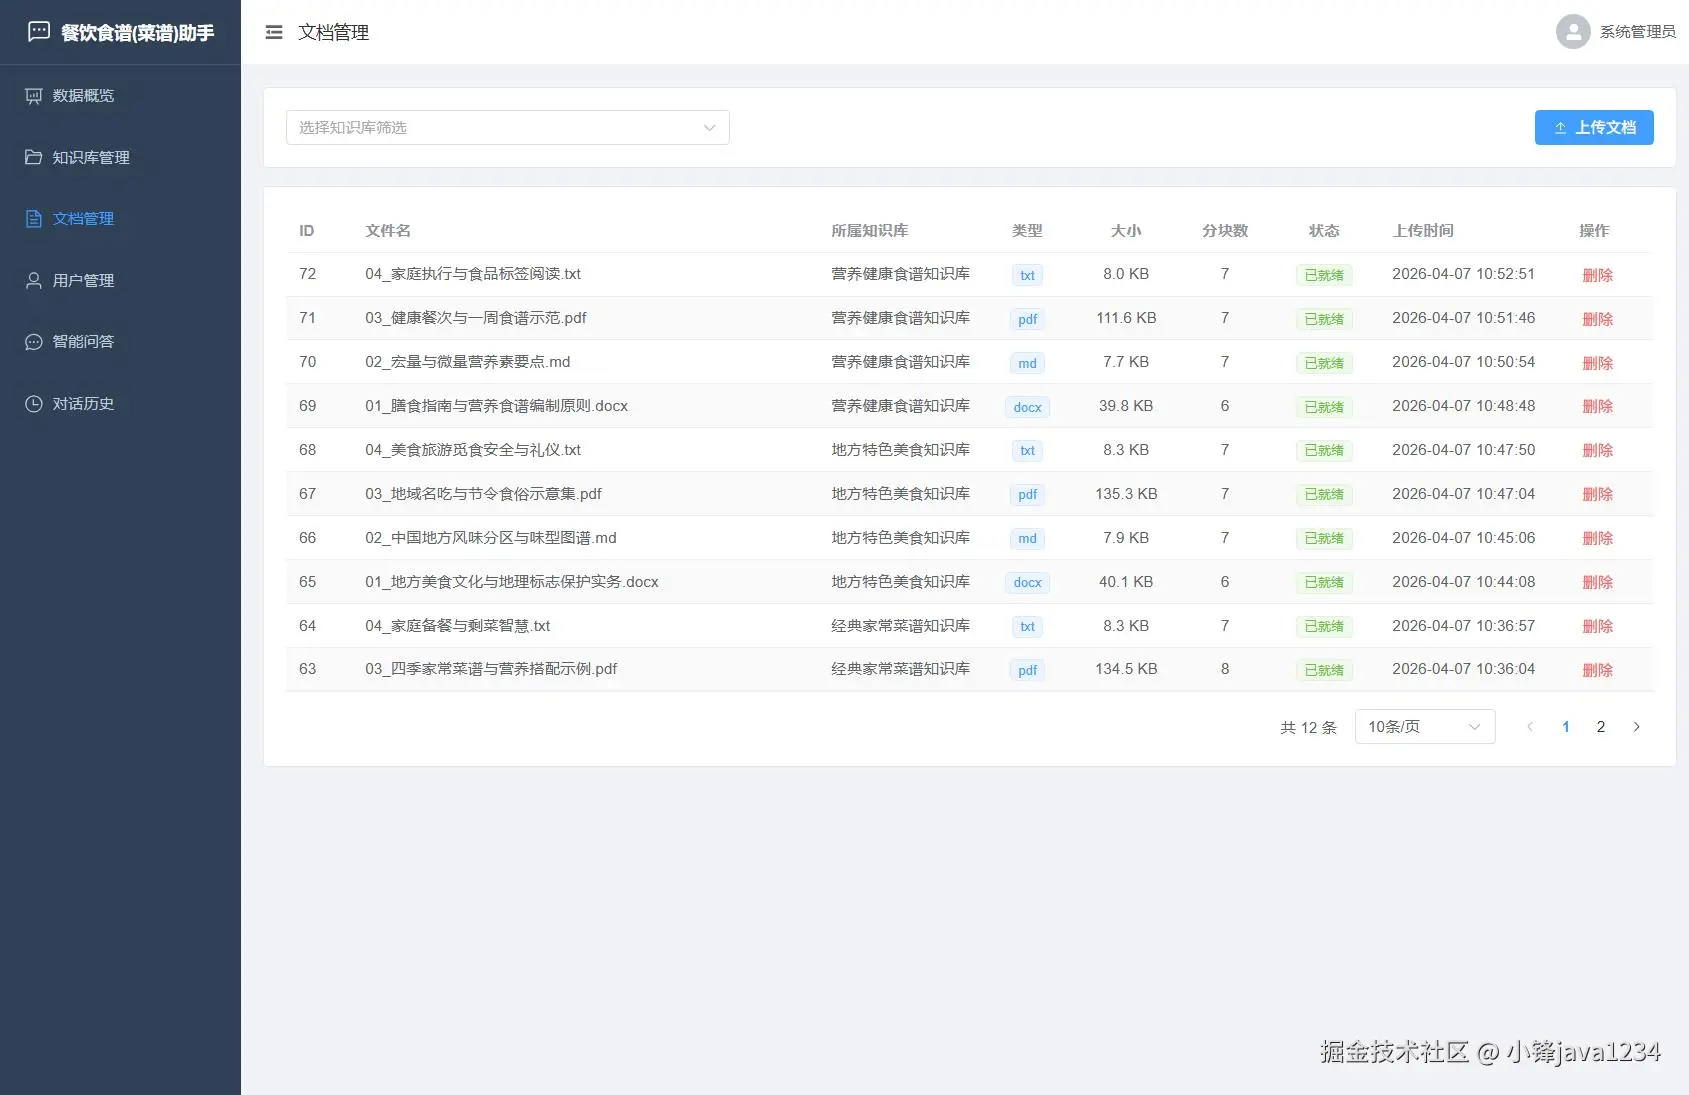
Task: Open the 选择知识库筛选 dropdown
Action: (x=508, y=128)
